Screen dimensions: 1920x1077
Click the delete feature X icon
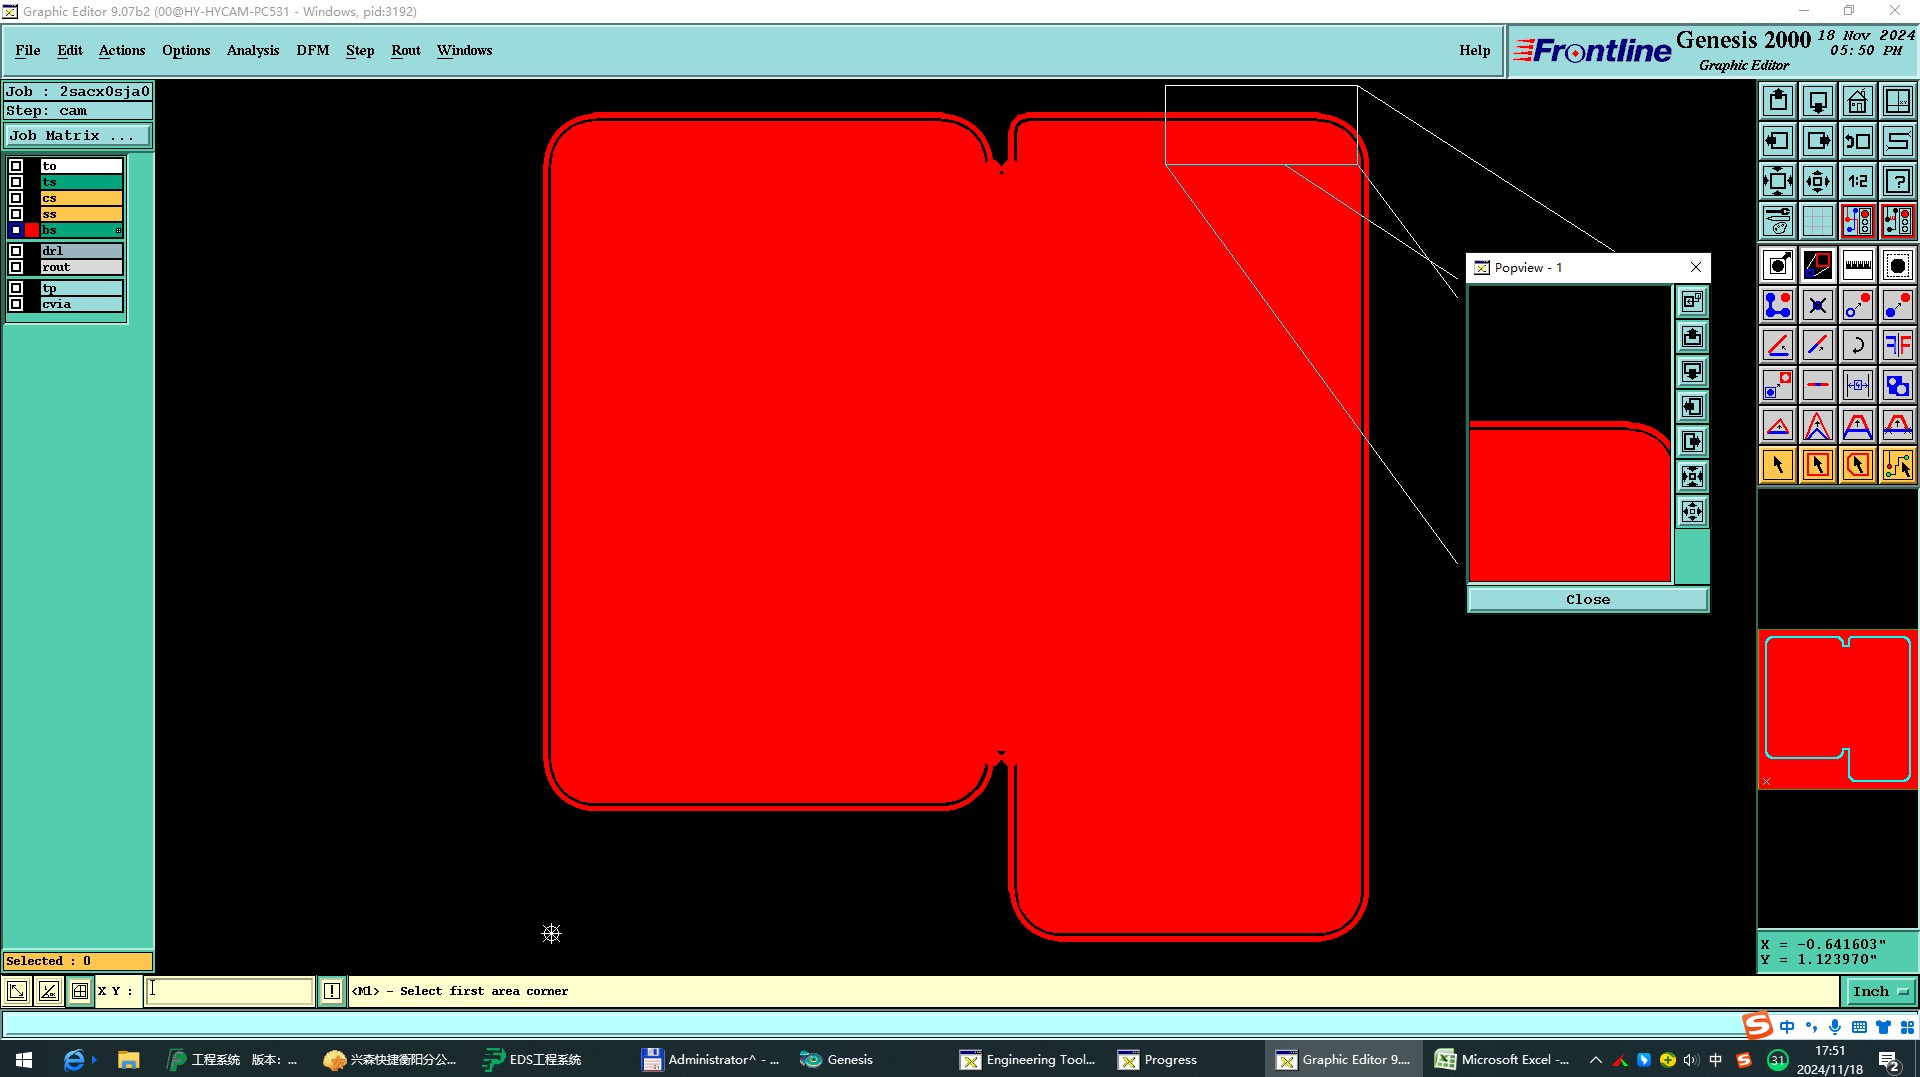[1818, 305]
